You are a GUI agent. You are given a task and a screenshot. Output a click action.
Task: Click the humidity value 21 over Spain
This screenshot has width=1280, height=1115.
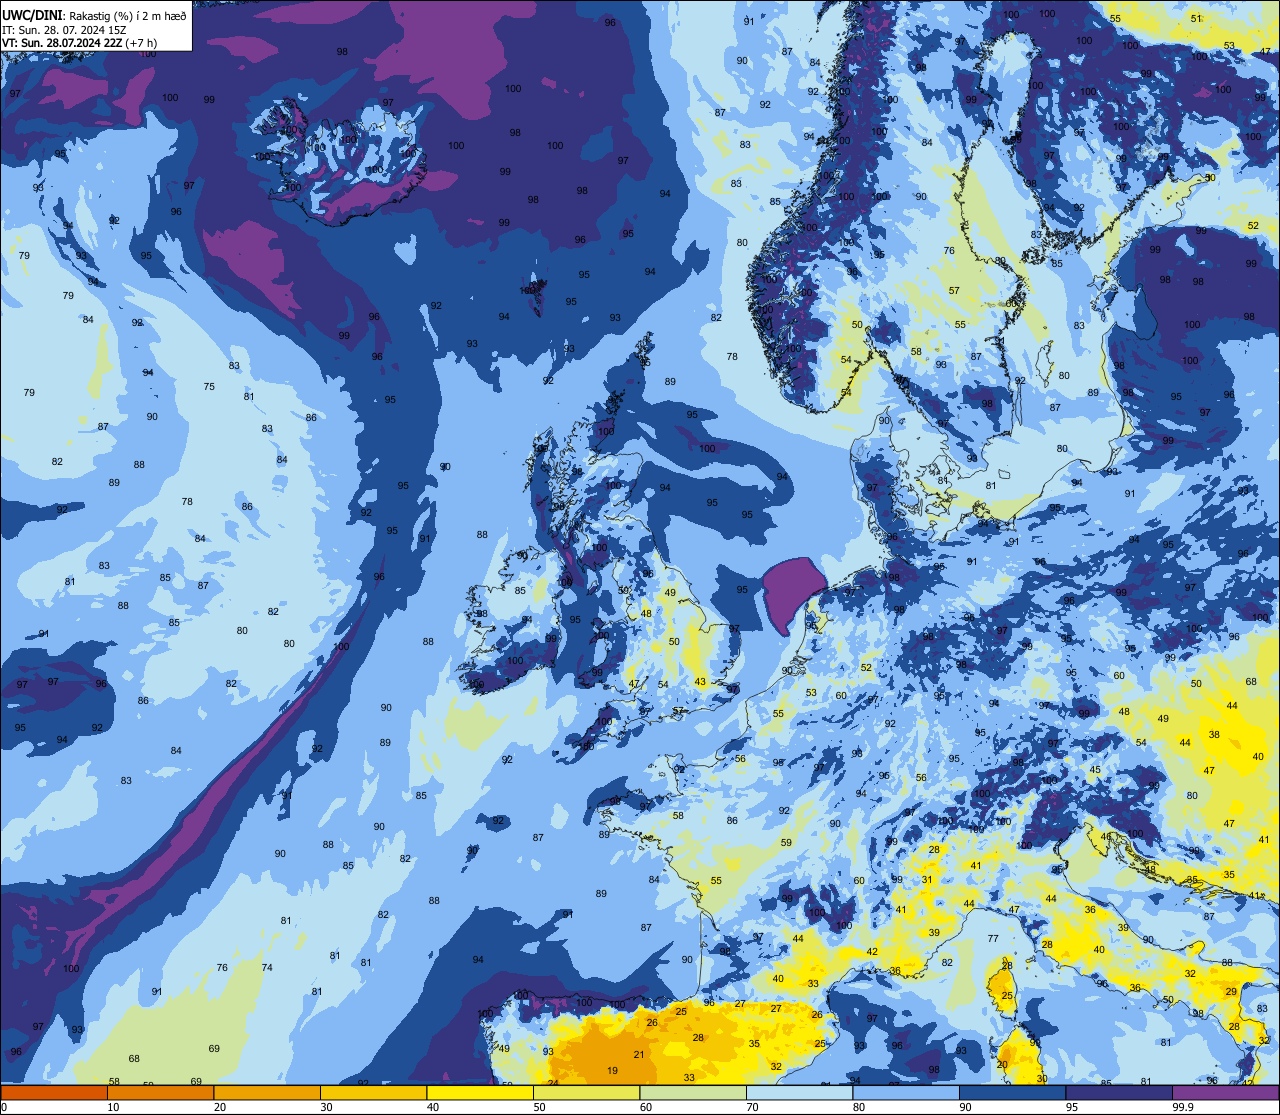[x=639, y=1055]
